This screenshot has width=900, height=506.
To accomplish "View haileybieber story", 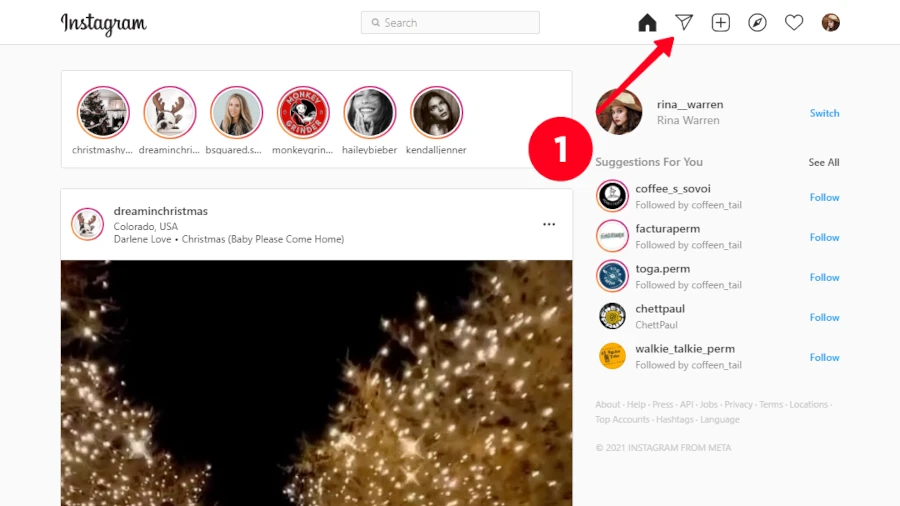I will 370,113.
